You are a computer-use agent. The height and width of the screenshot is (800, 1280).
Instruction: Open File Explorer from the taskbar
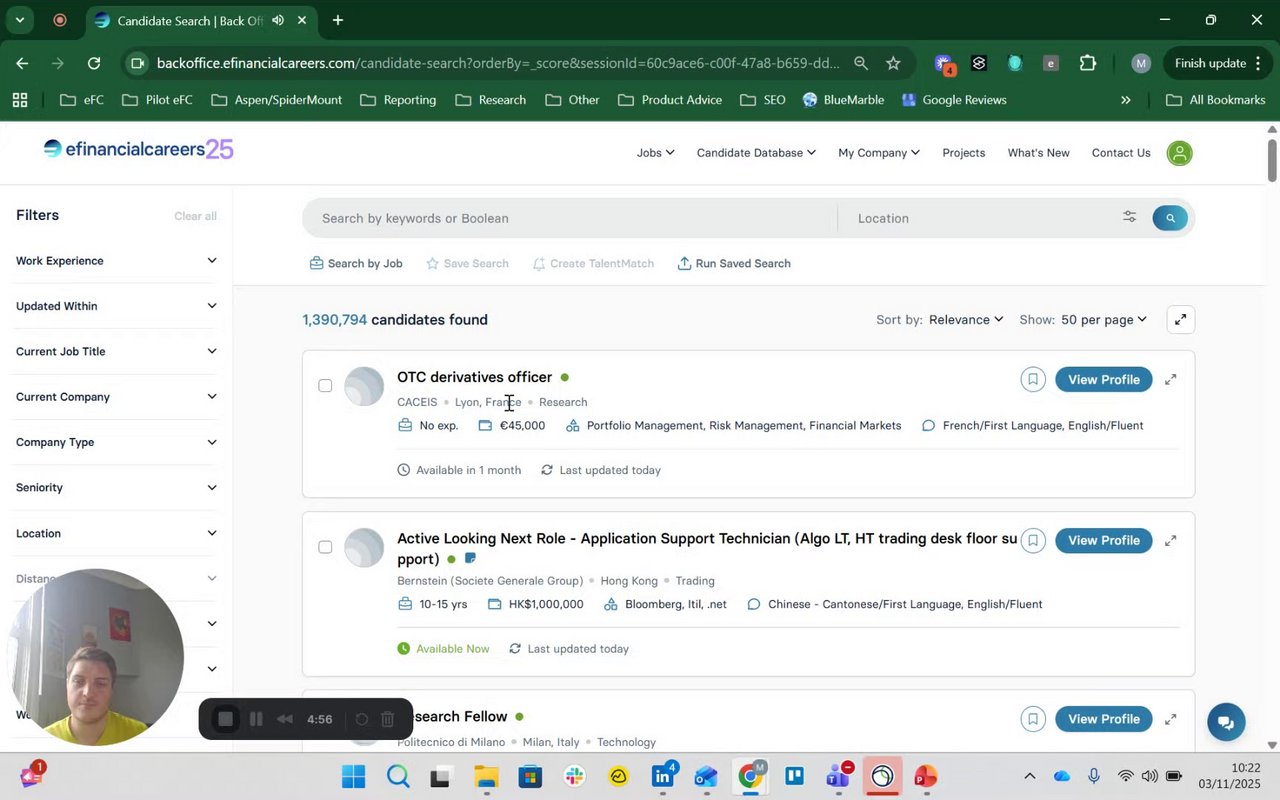486,777
